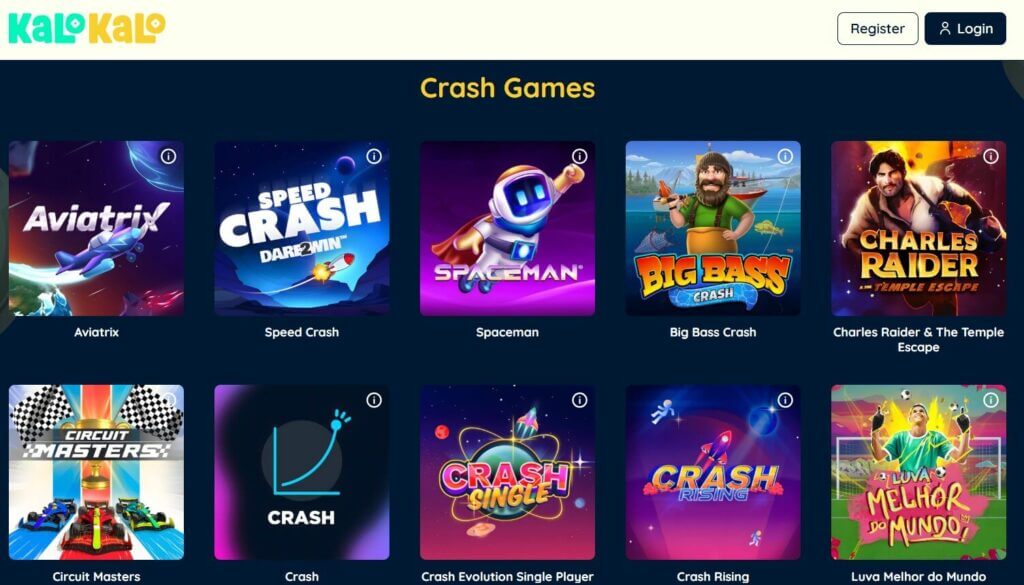The image size is (1024, 585).
Task: Click the Register button
Action: 878,29
